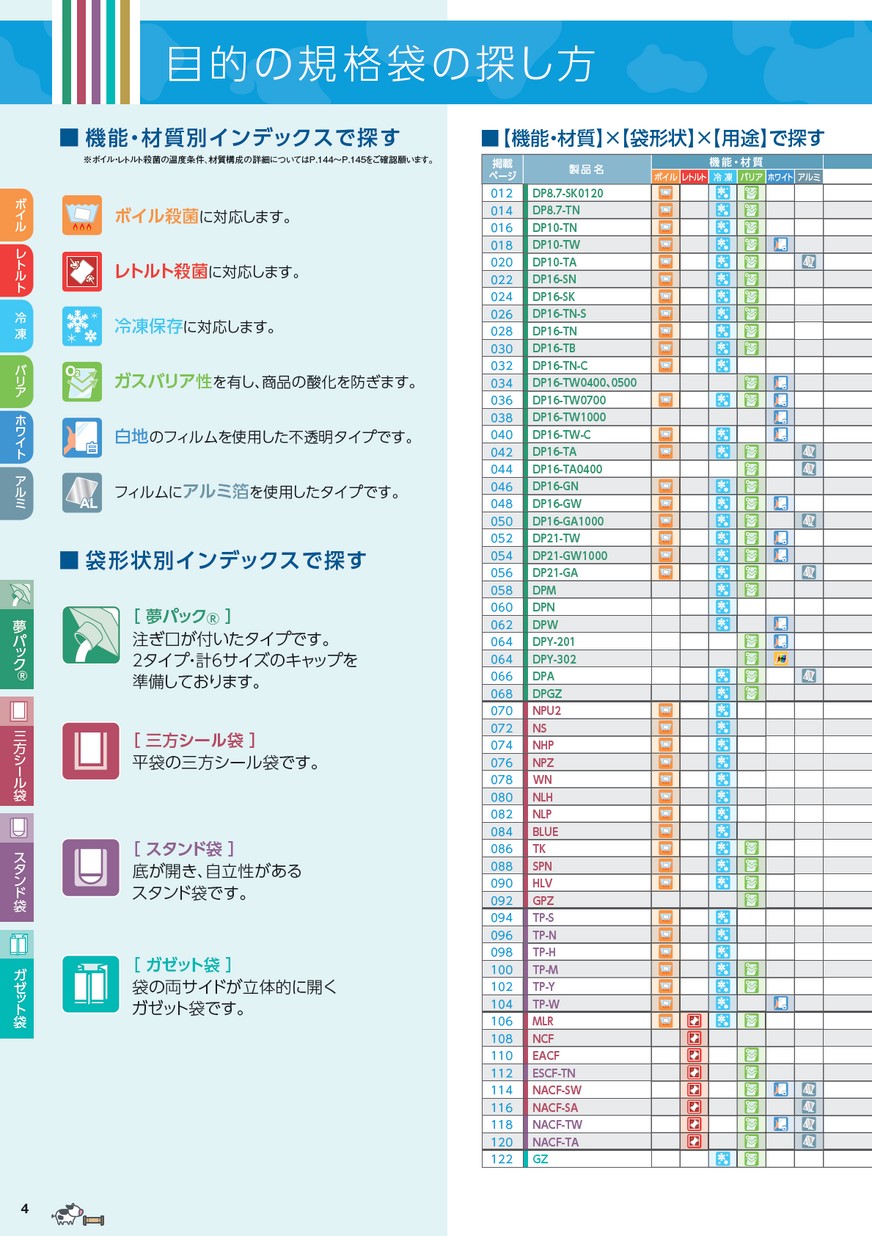Click the boil icon in the NPU2 row

[x=665, y=710]
